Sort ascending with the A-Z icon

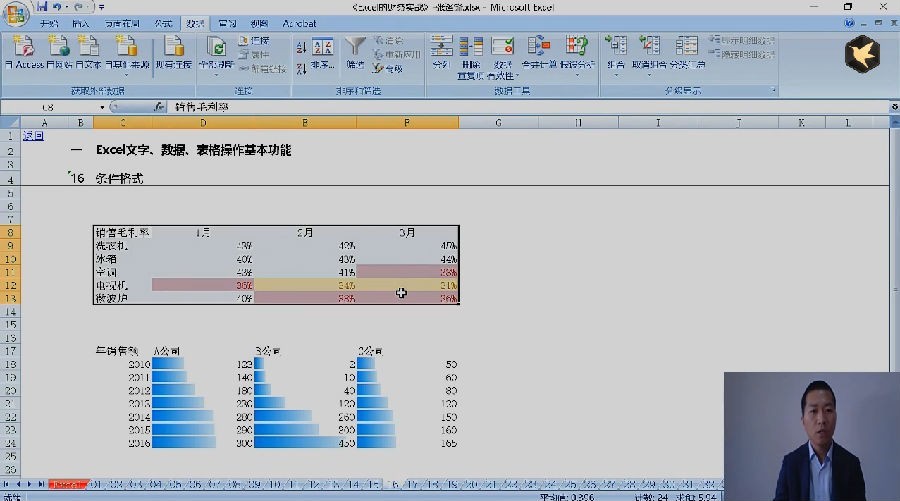point(301,48)
